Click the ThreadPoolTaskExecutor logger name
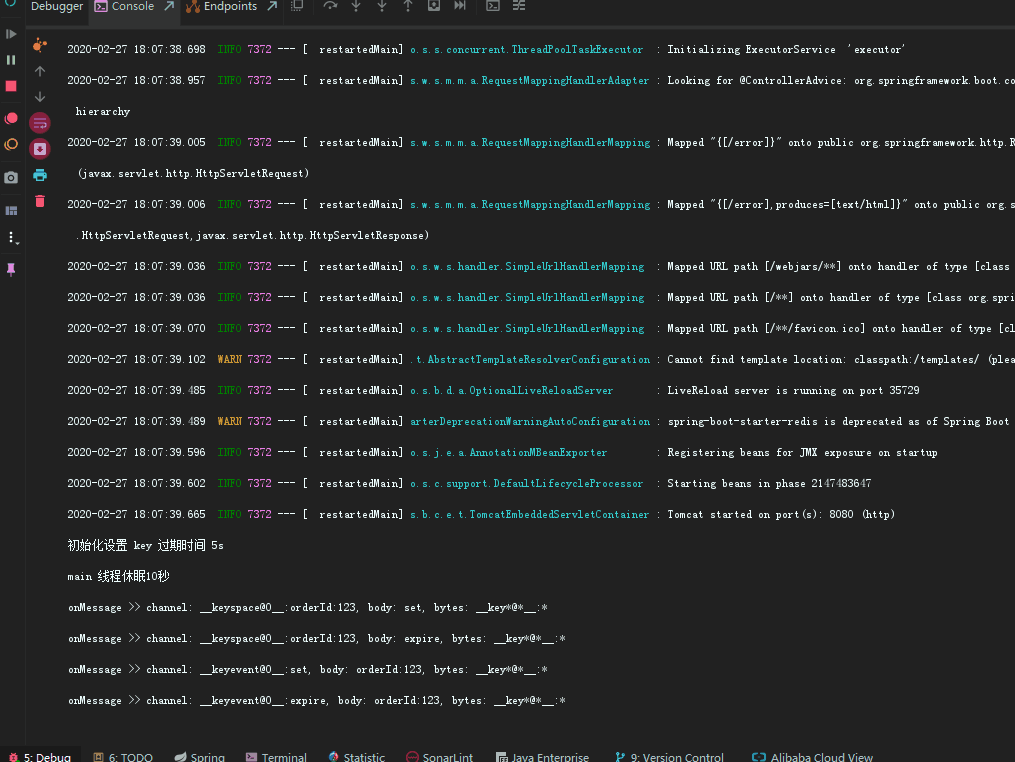 (x=526, y=49)
